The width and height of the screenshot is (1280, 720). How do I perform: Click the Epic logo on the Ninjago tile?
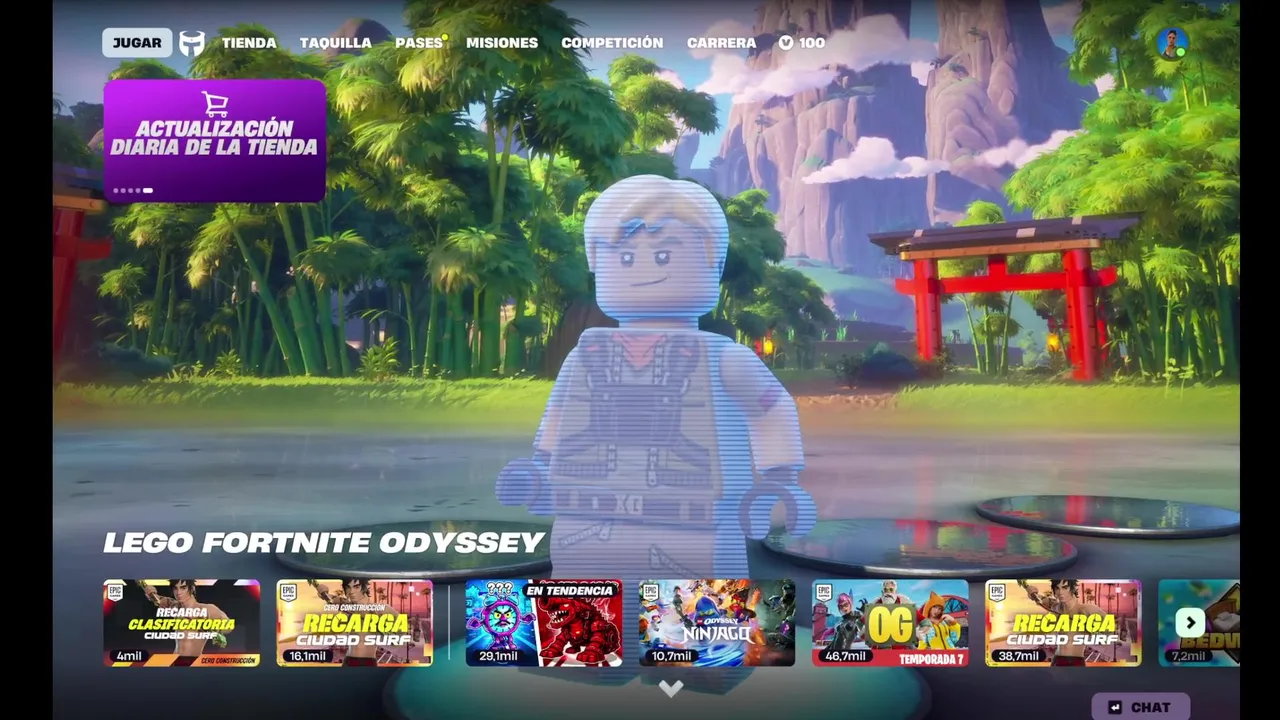tap(650, 593)
